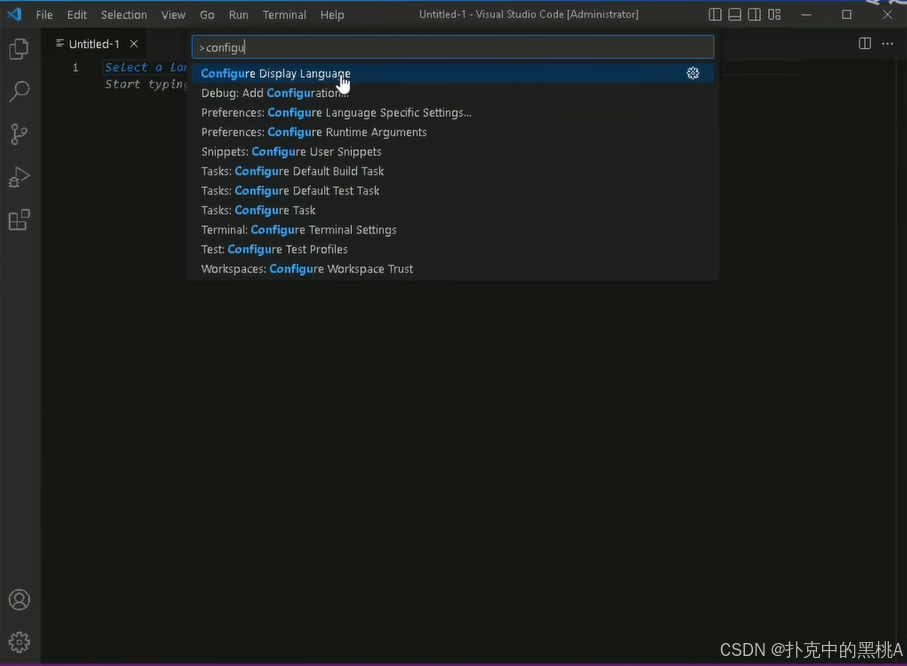This screenshot has height=666, width=907.
Task: Open the Search view in activity bar
Action: [x=19, y=91]
